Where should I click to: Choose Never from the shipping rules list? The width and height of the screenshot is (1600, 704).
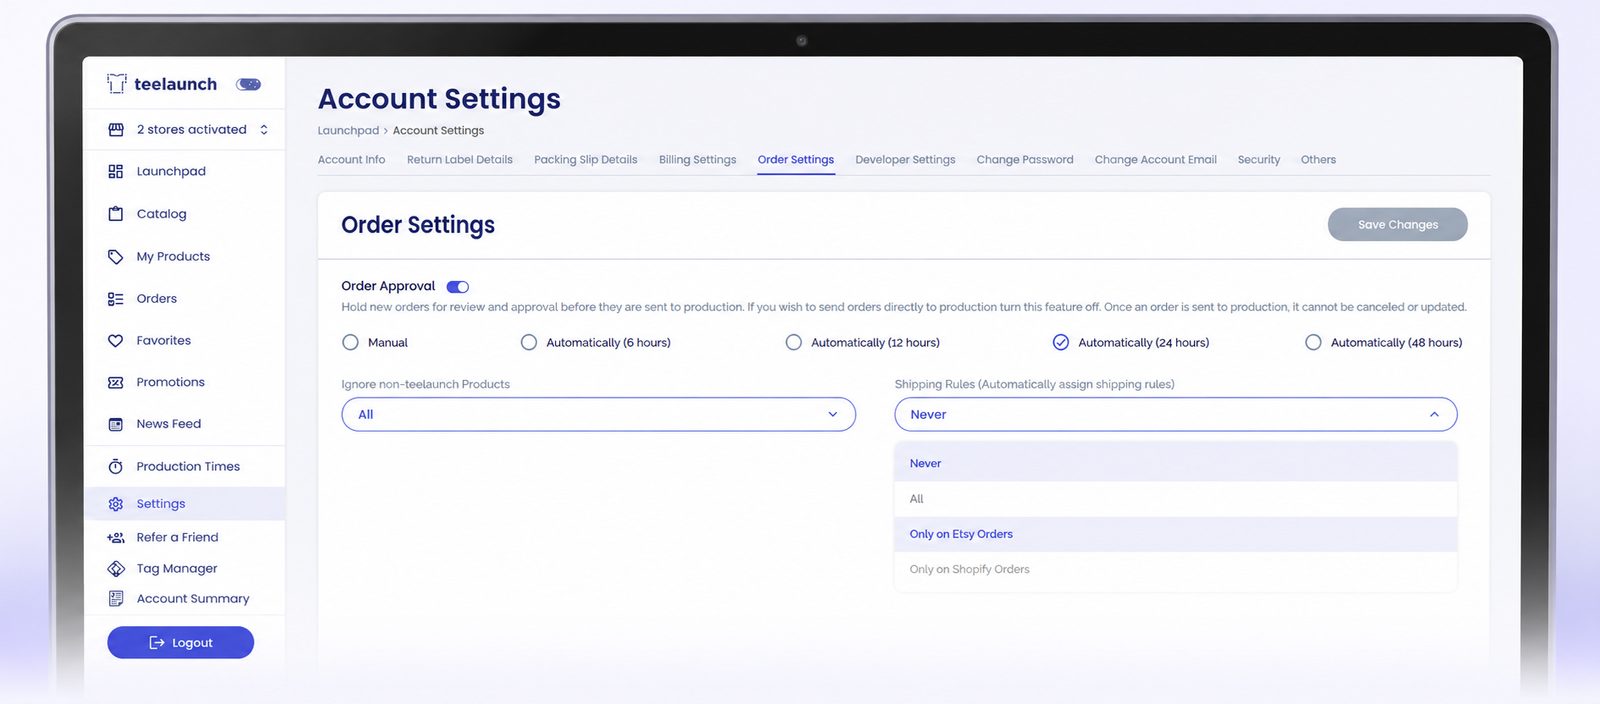pyautogui.click(x=1176, y=464)
